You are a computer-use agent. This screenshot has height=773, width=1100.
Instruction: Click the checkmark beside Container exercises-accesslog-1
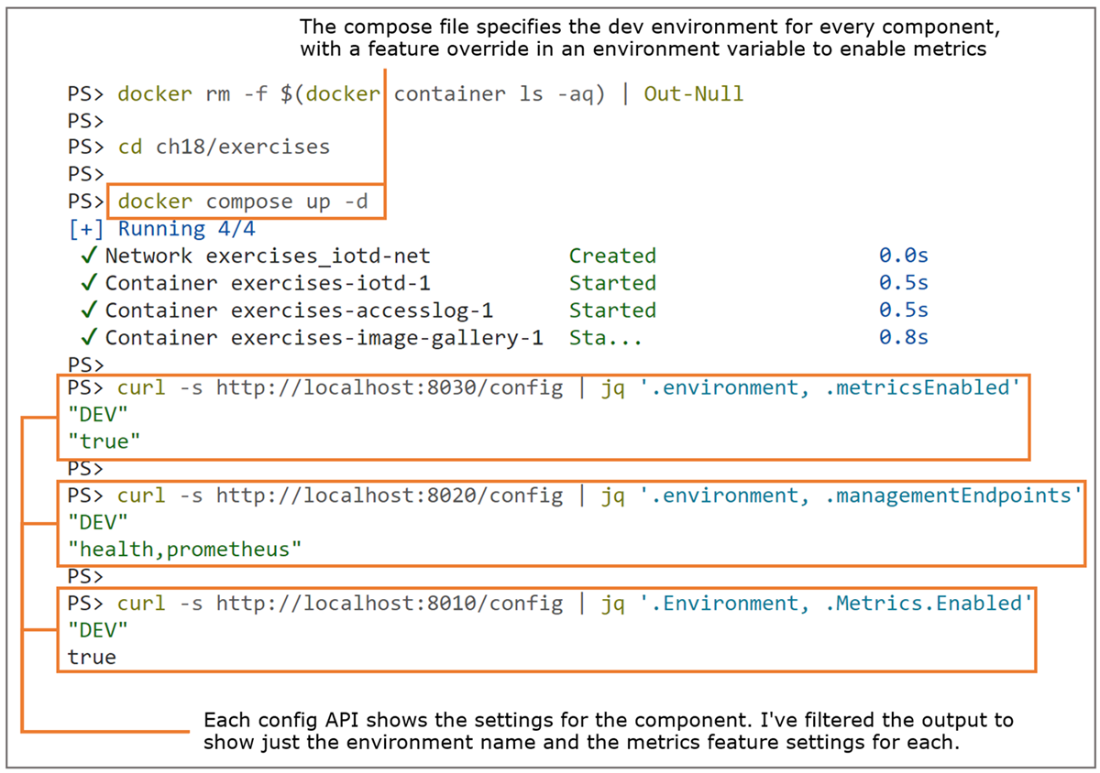click(88, 310)
